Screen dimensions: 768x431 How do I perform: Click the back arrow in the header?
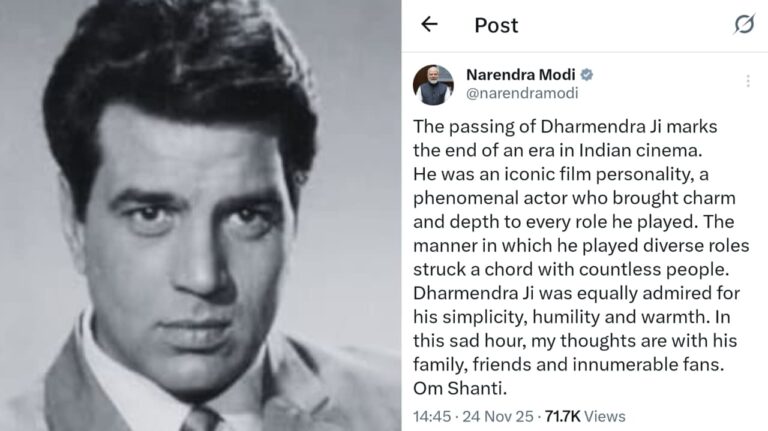429,24
